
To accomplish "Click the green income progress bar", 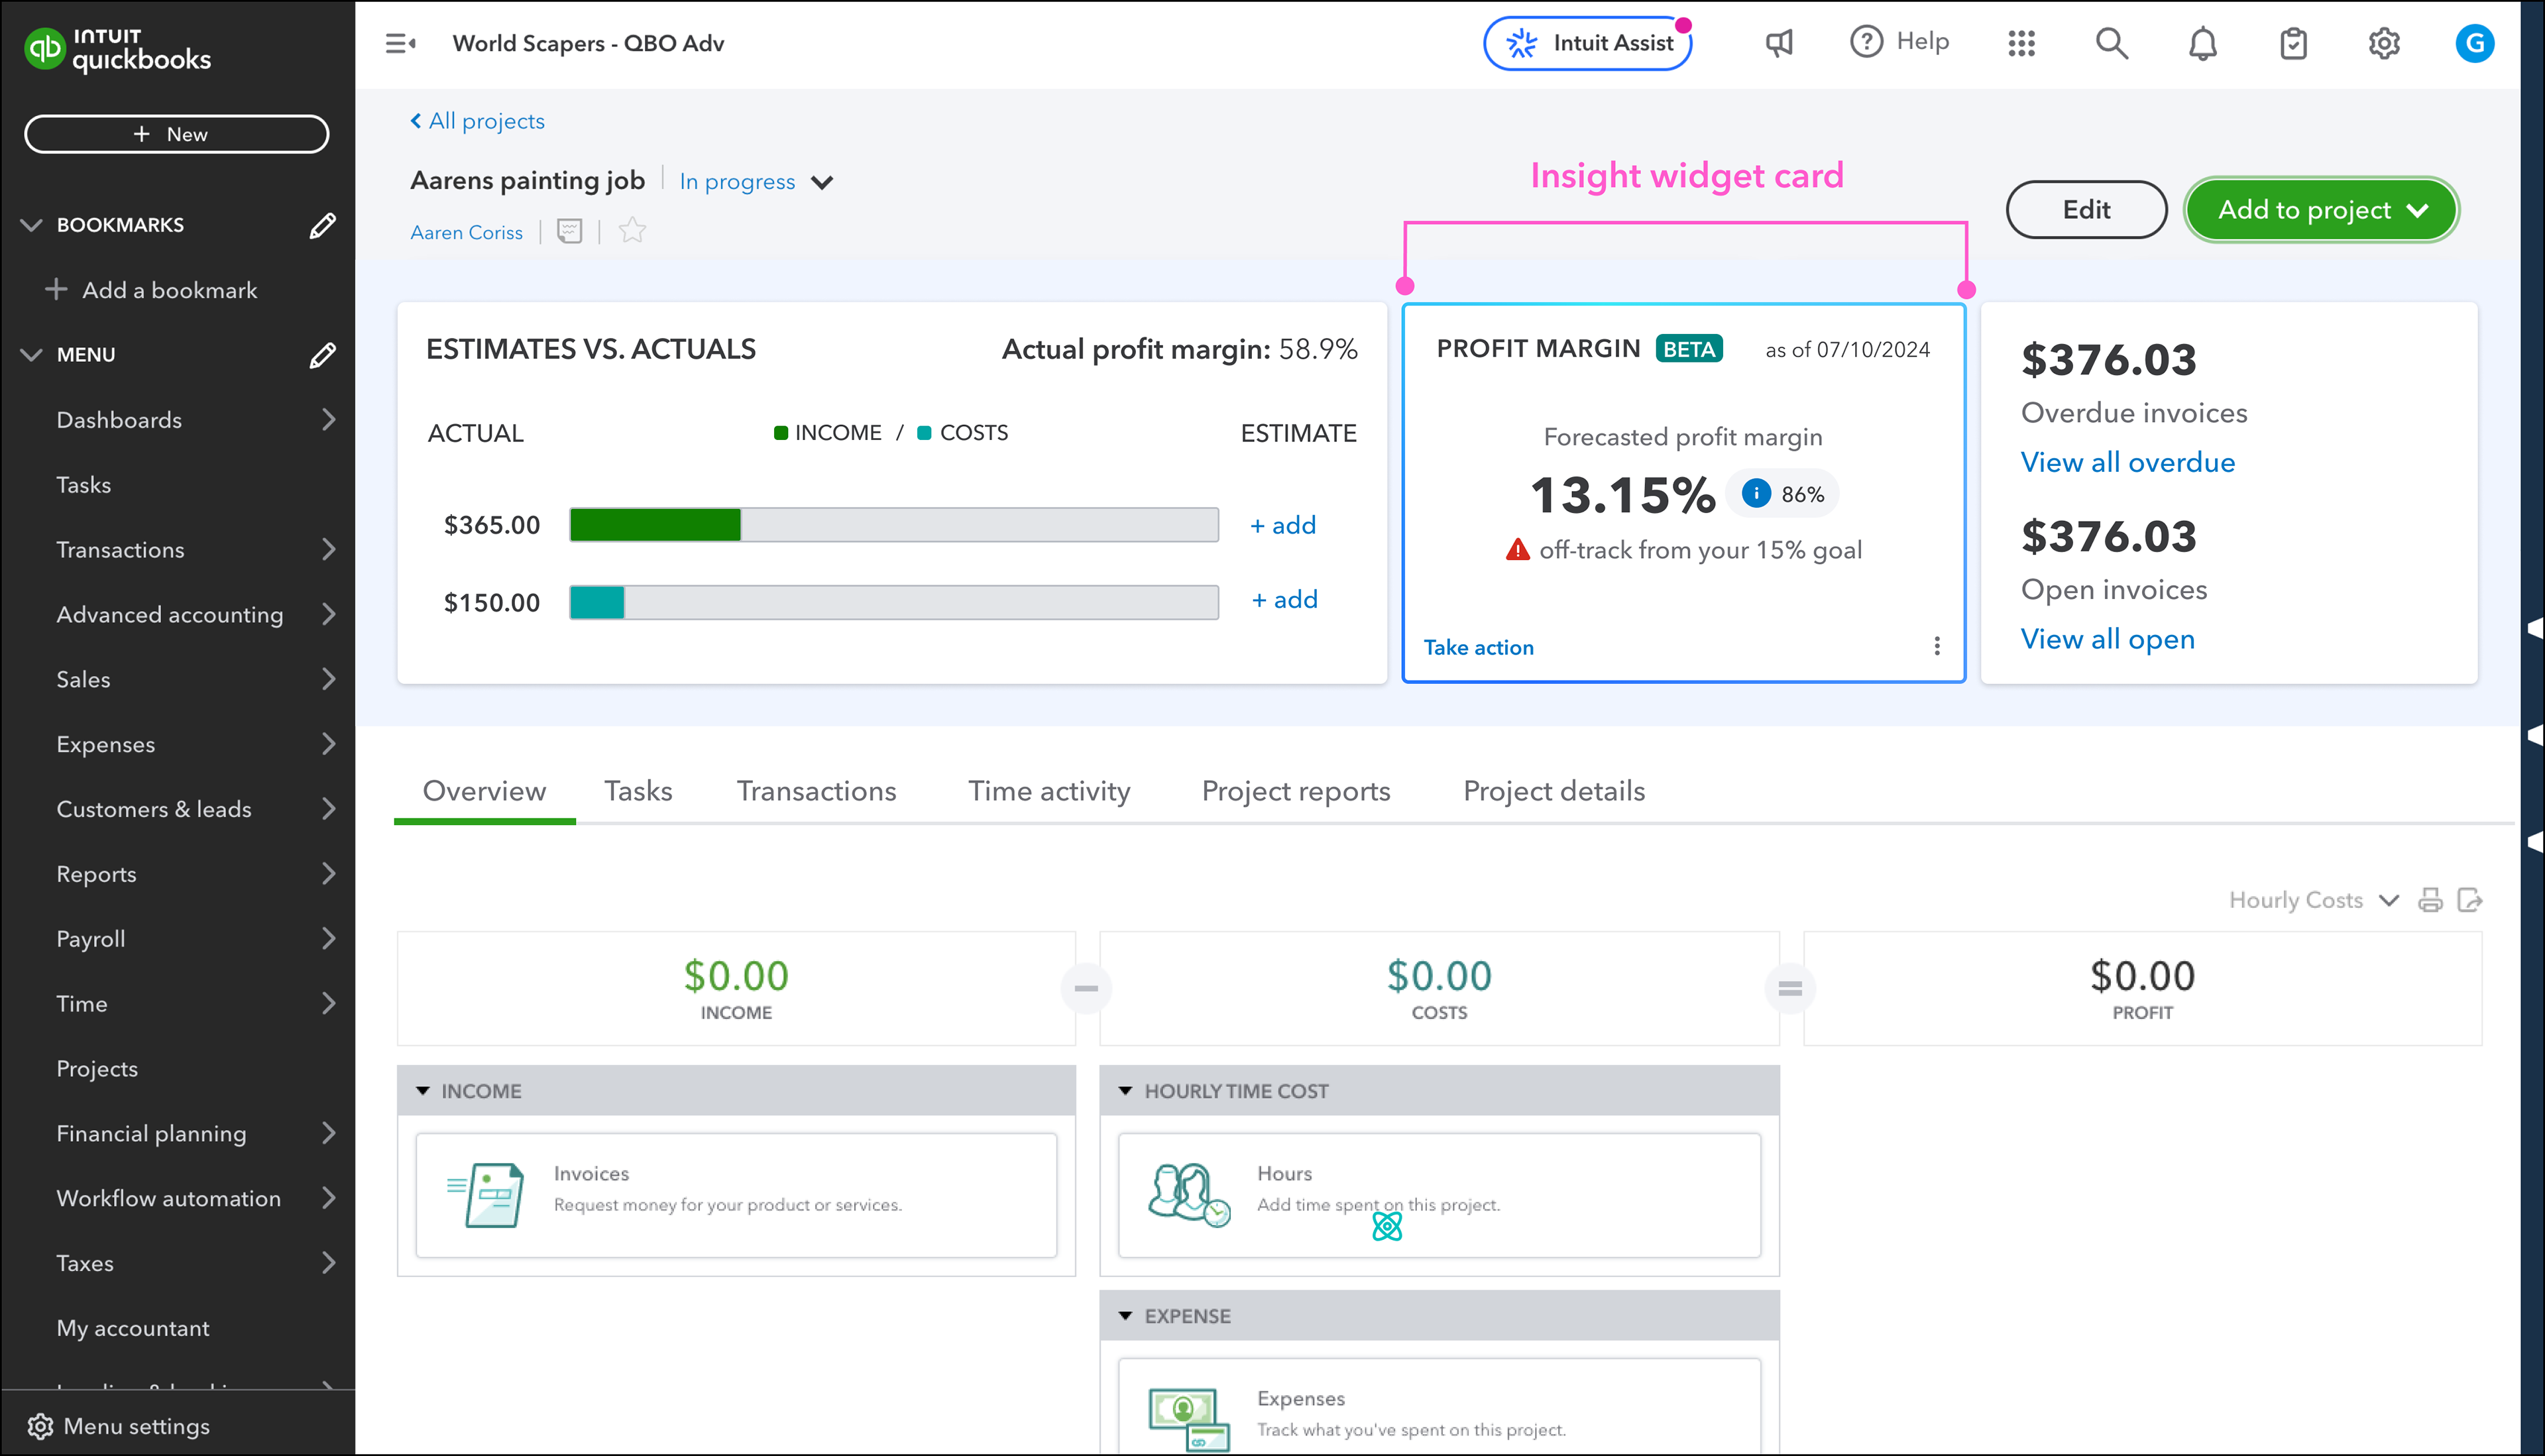I will point(655,524).
